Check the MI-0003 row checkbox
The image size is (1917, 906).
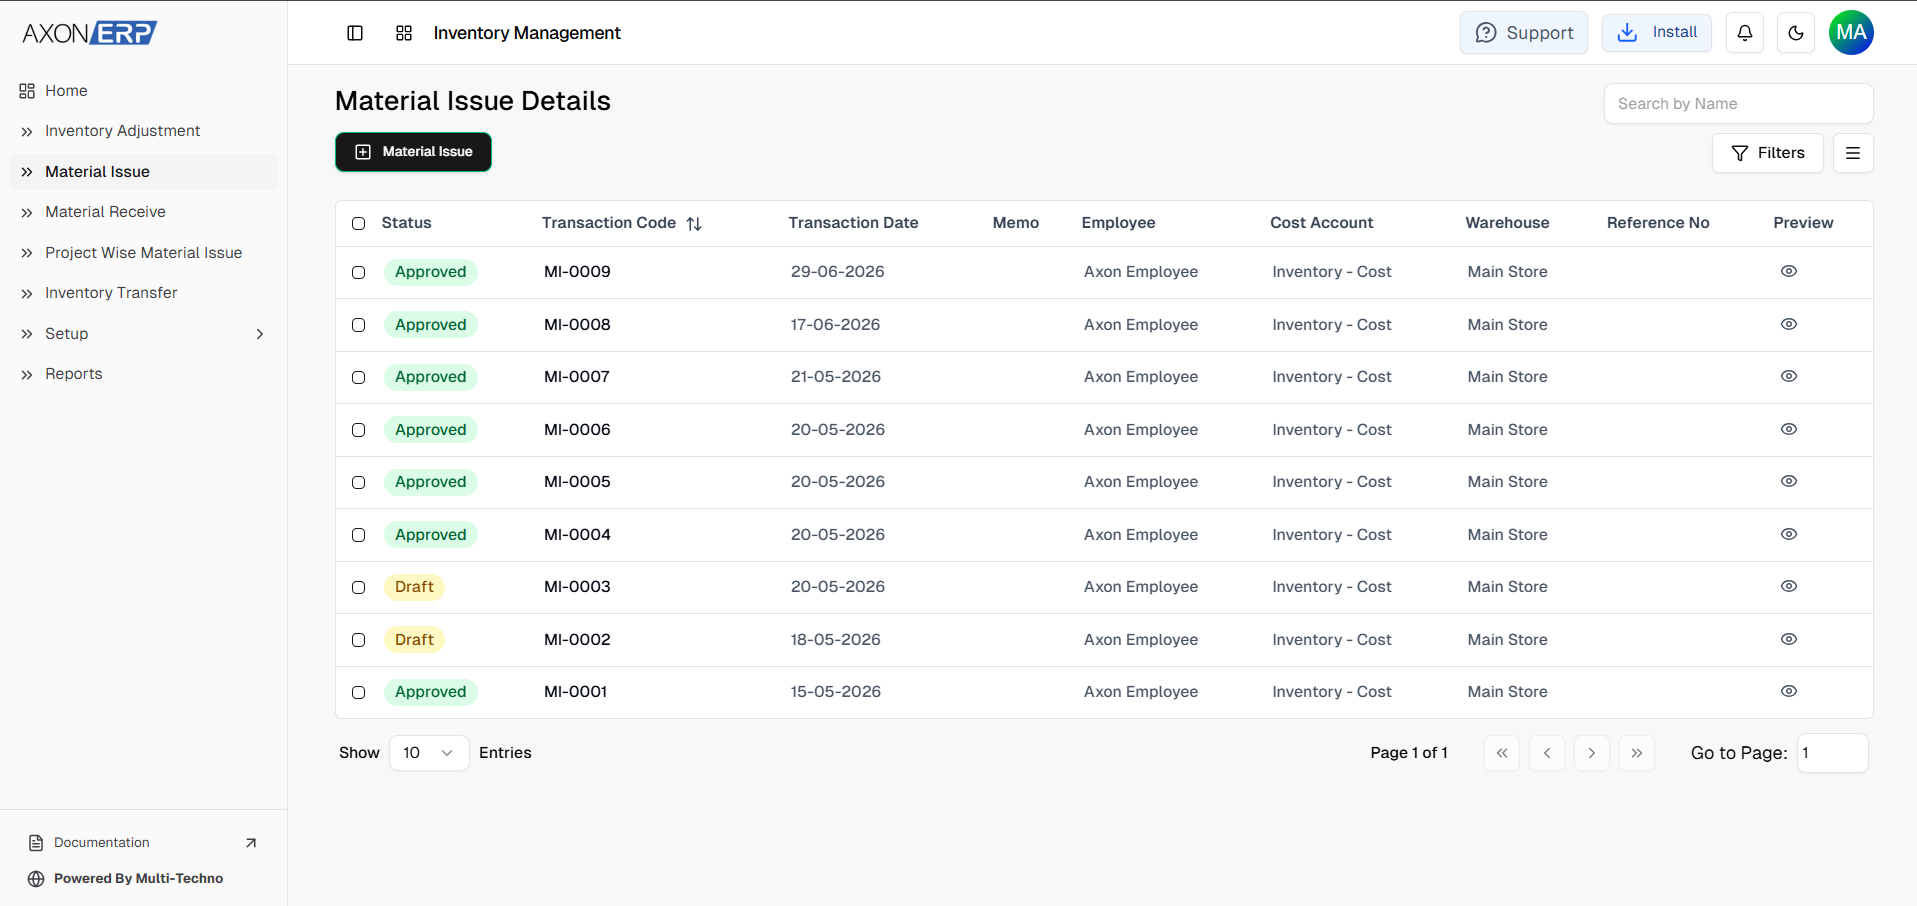pos(359,587)
